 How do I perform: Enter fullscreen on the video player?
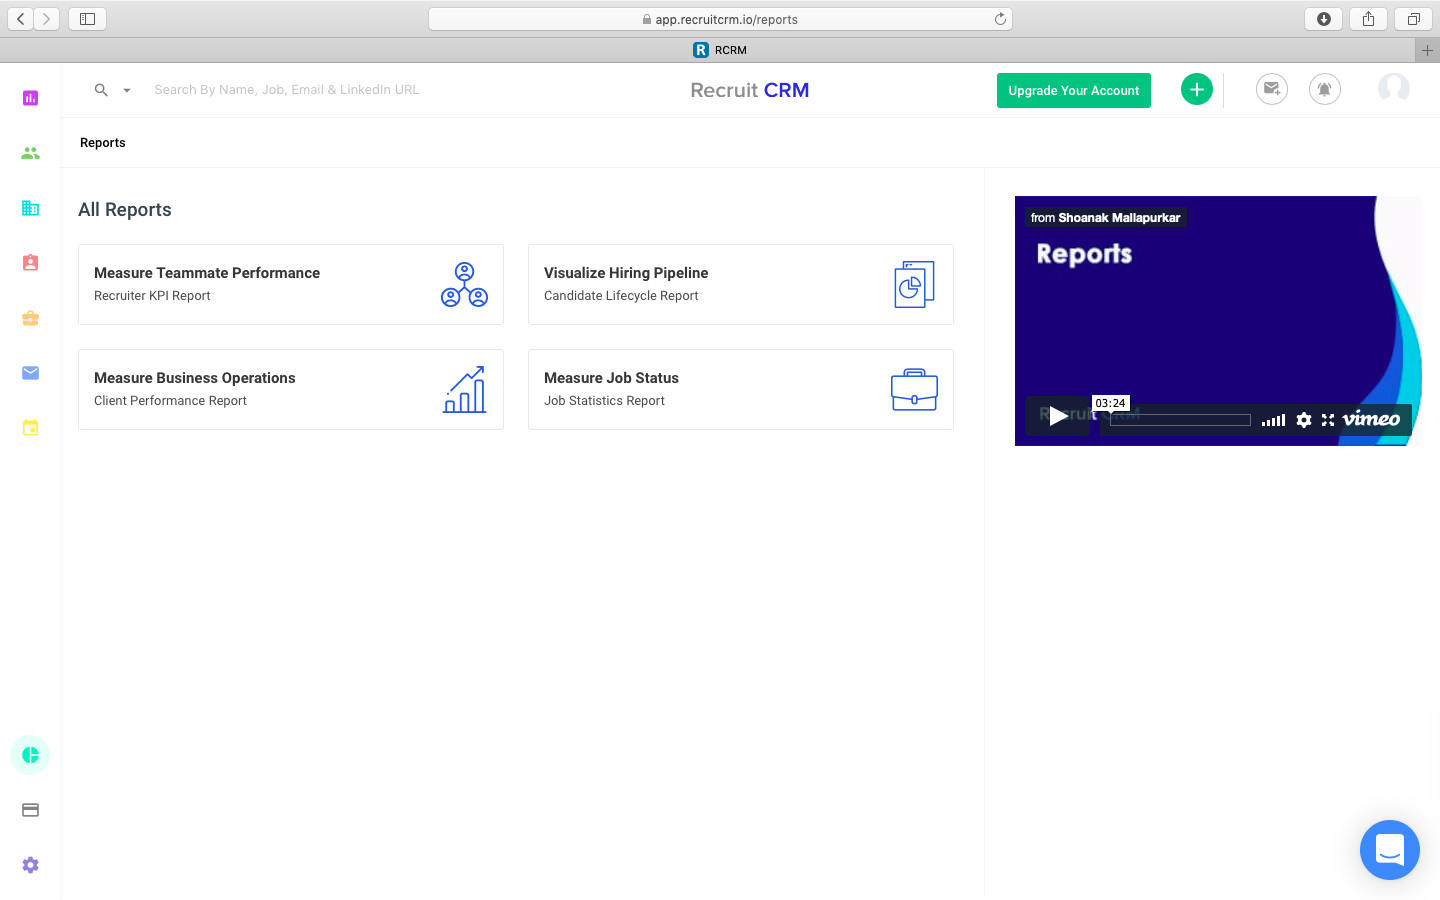tap(1328, 420)
